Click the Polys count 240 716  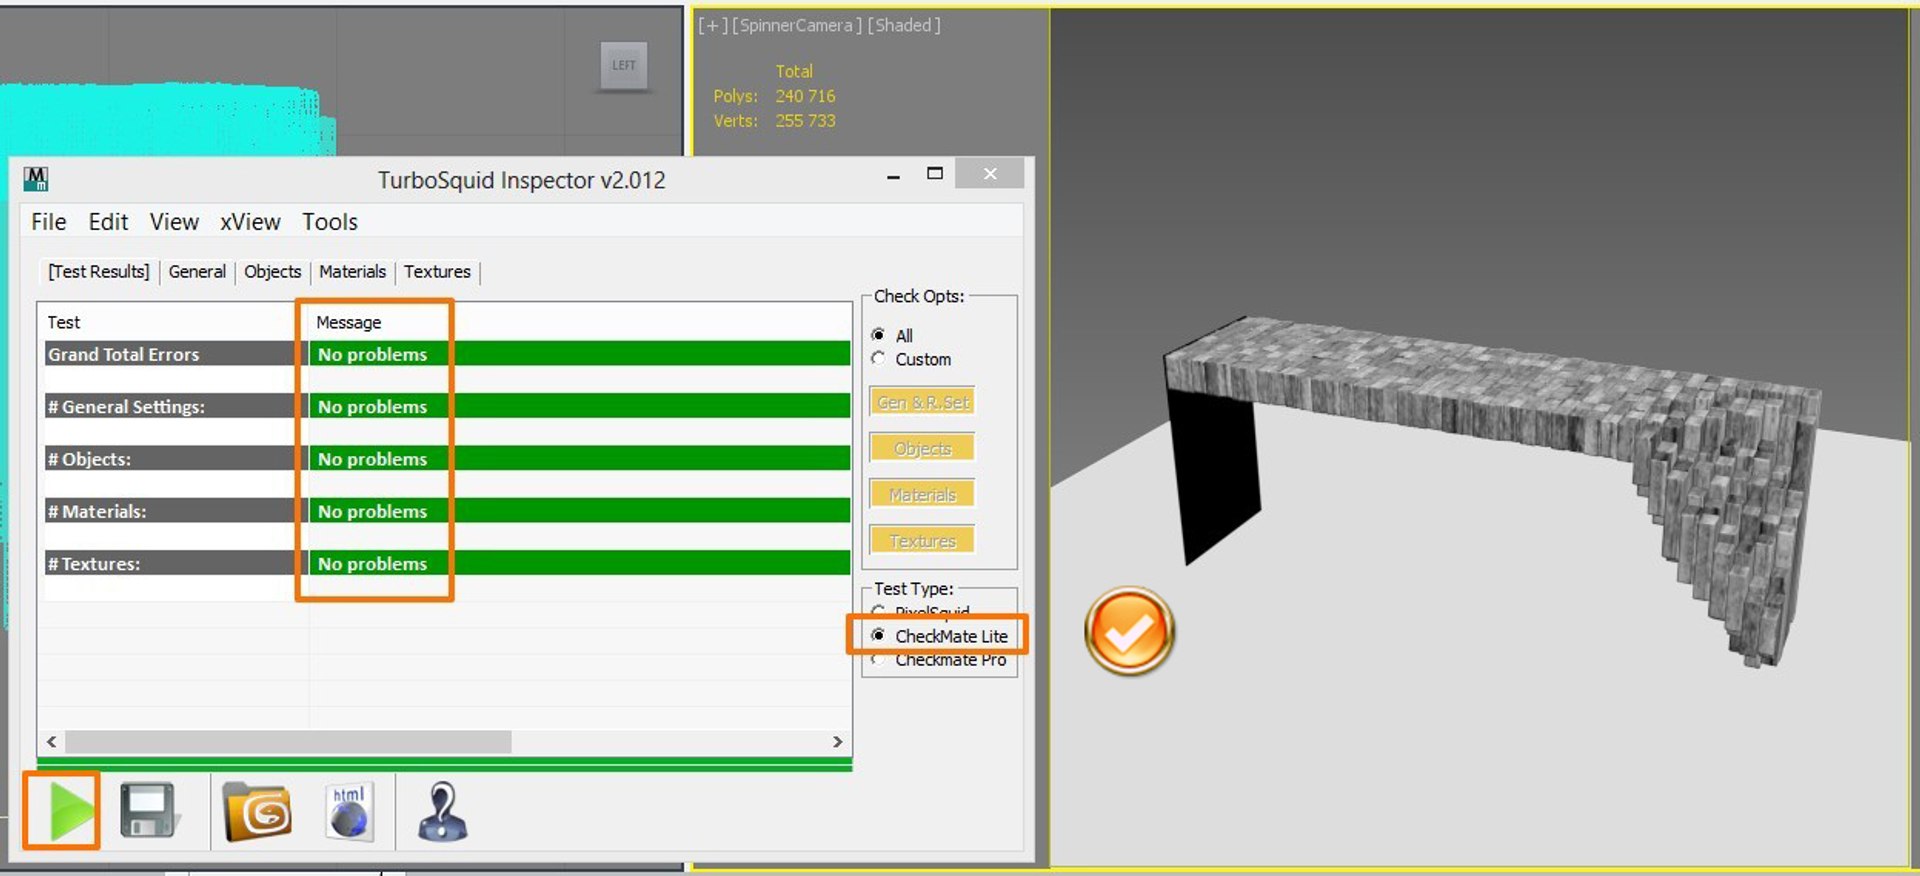(x=805, y=96)
